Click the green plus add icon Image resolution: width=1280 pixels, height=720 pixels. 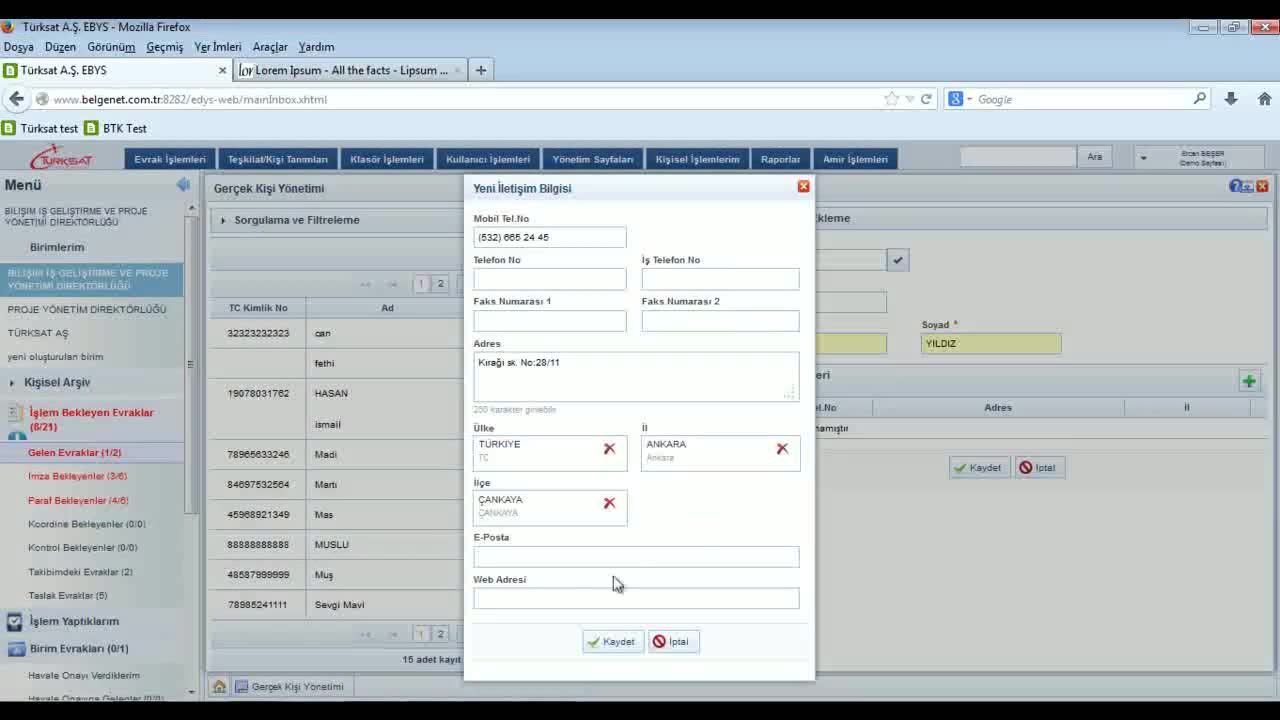coord(1249,381)
